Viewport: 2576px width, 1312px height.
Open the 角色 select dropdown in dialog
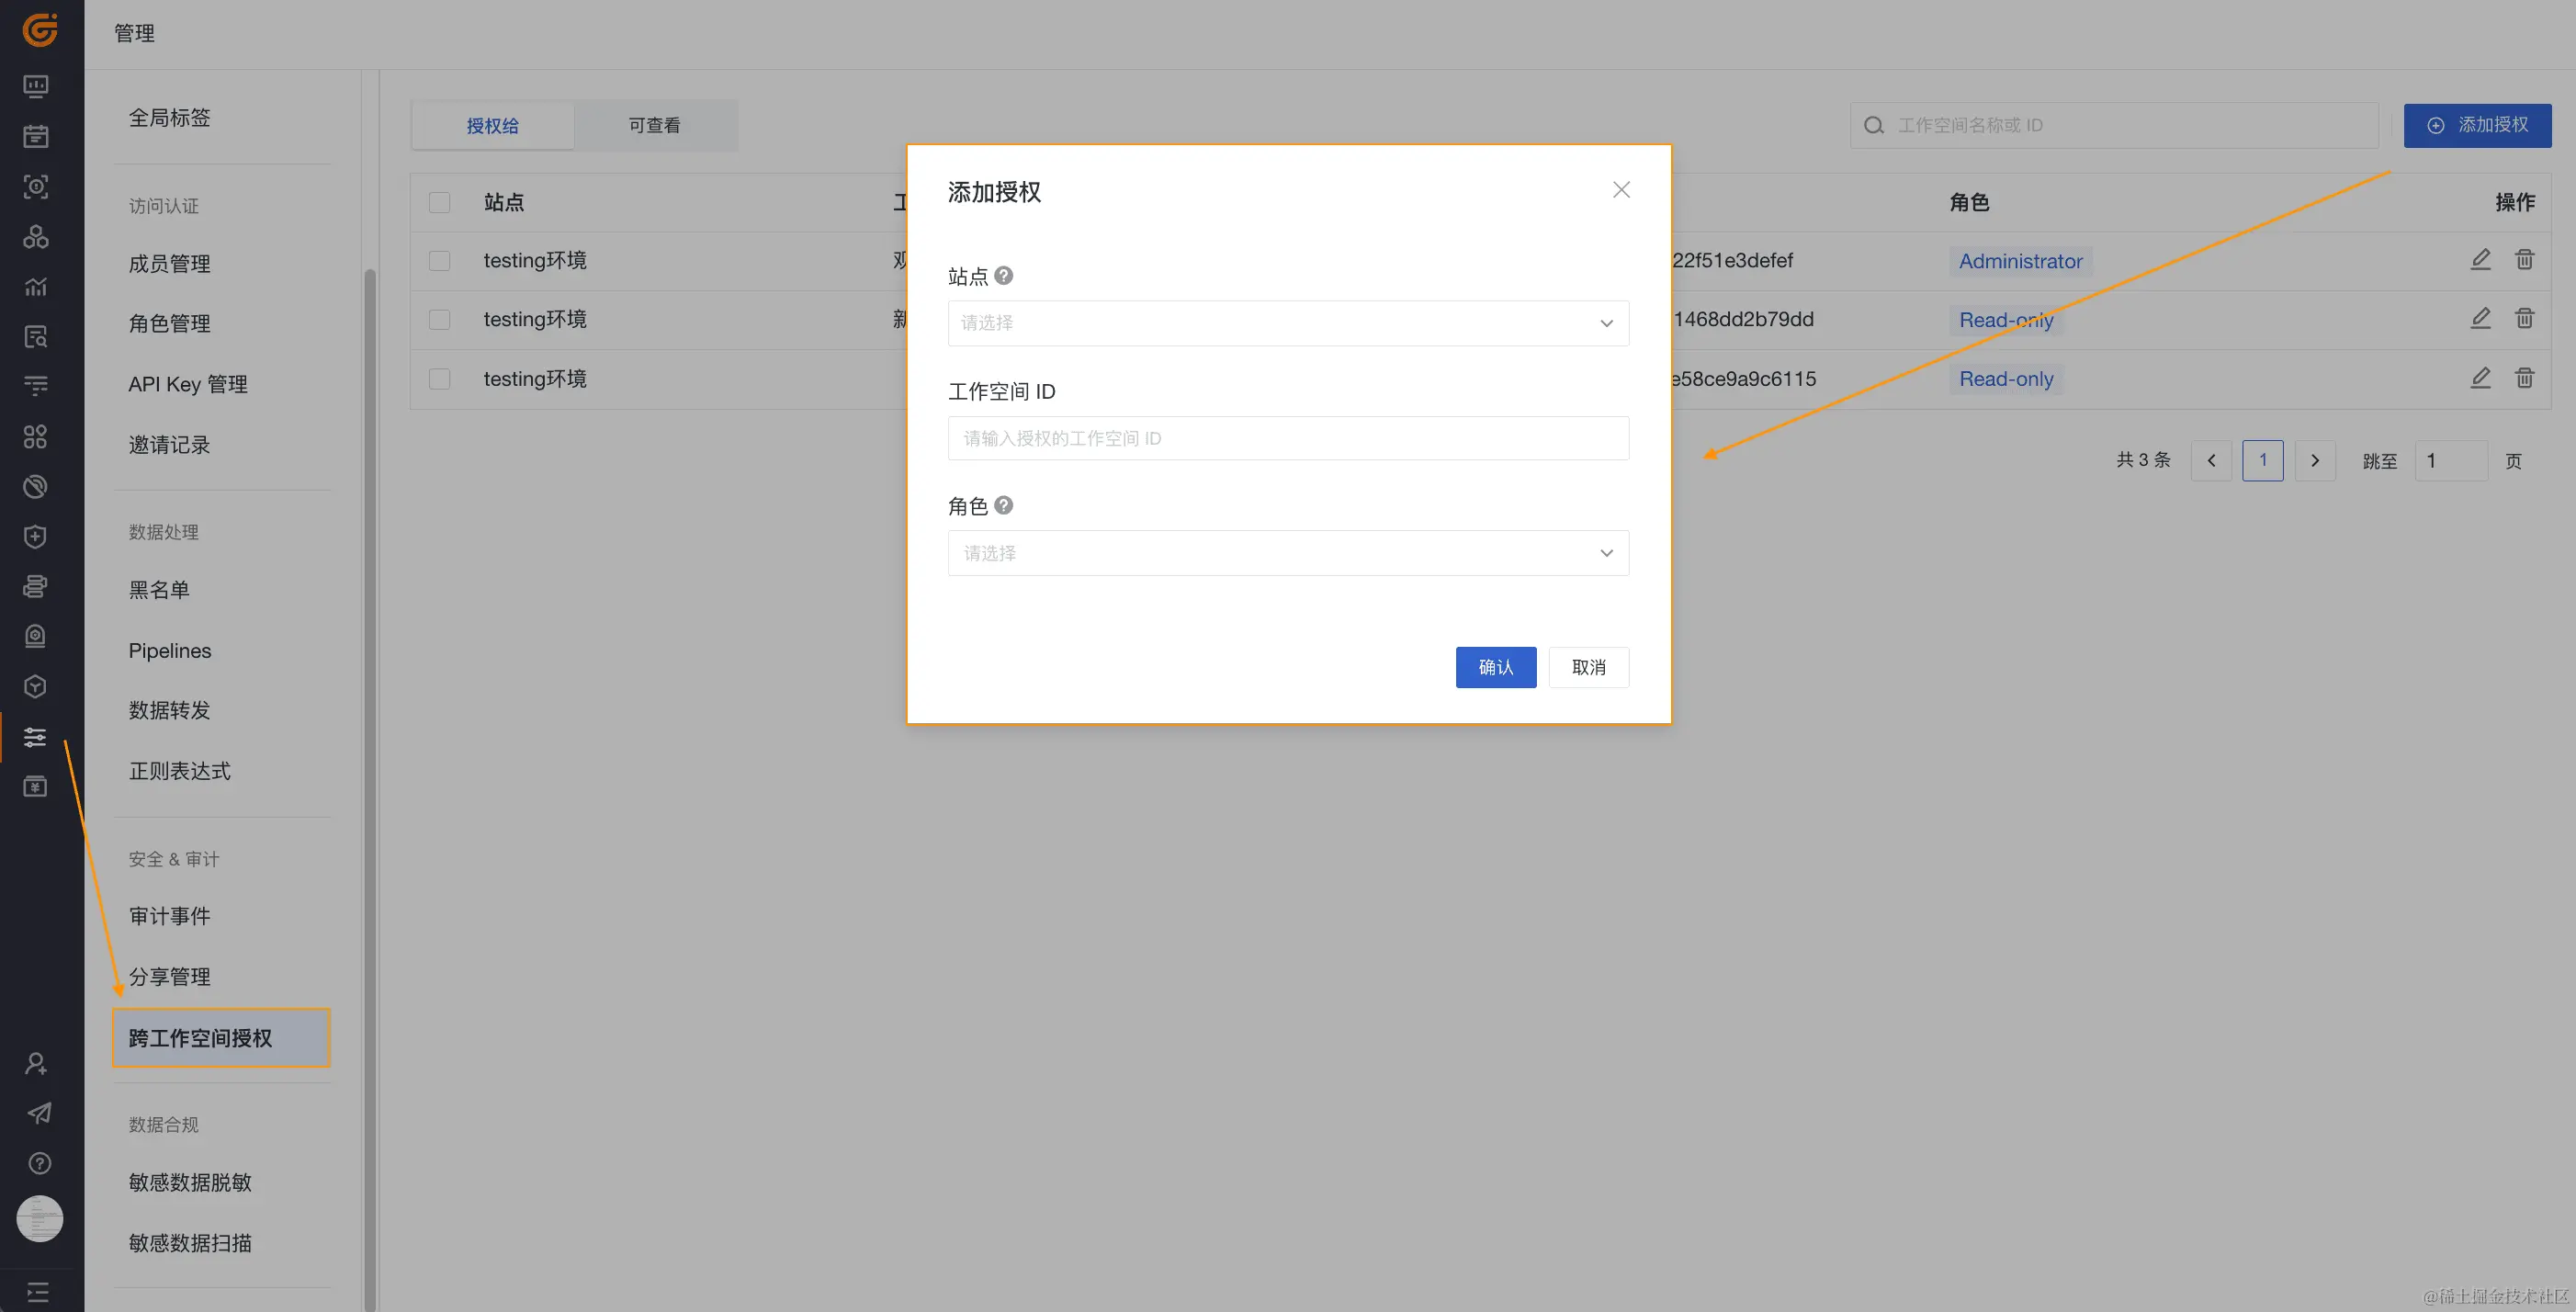pyautogui.click(x=1288, y=553)
